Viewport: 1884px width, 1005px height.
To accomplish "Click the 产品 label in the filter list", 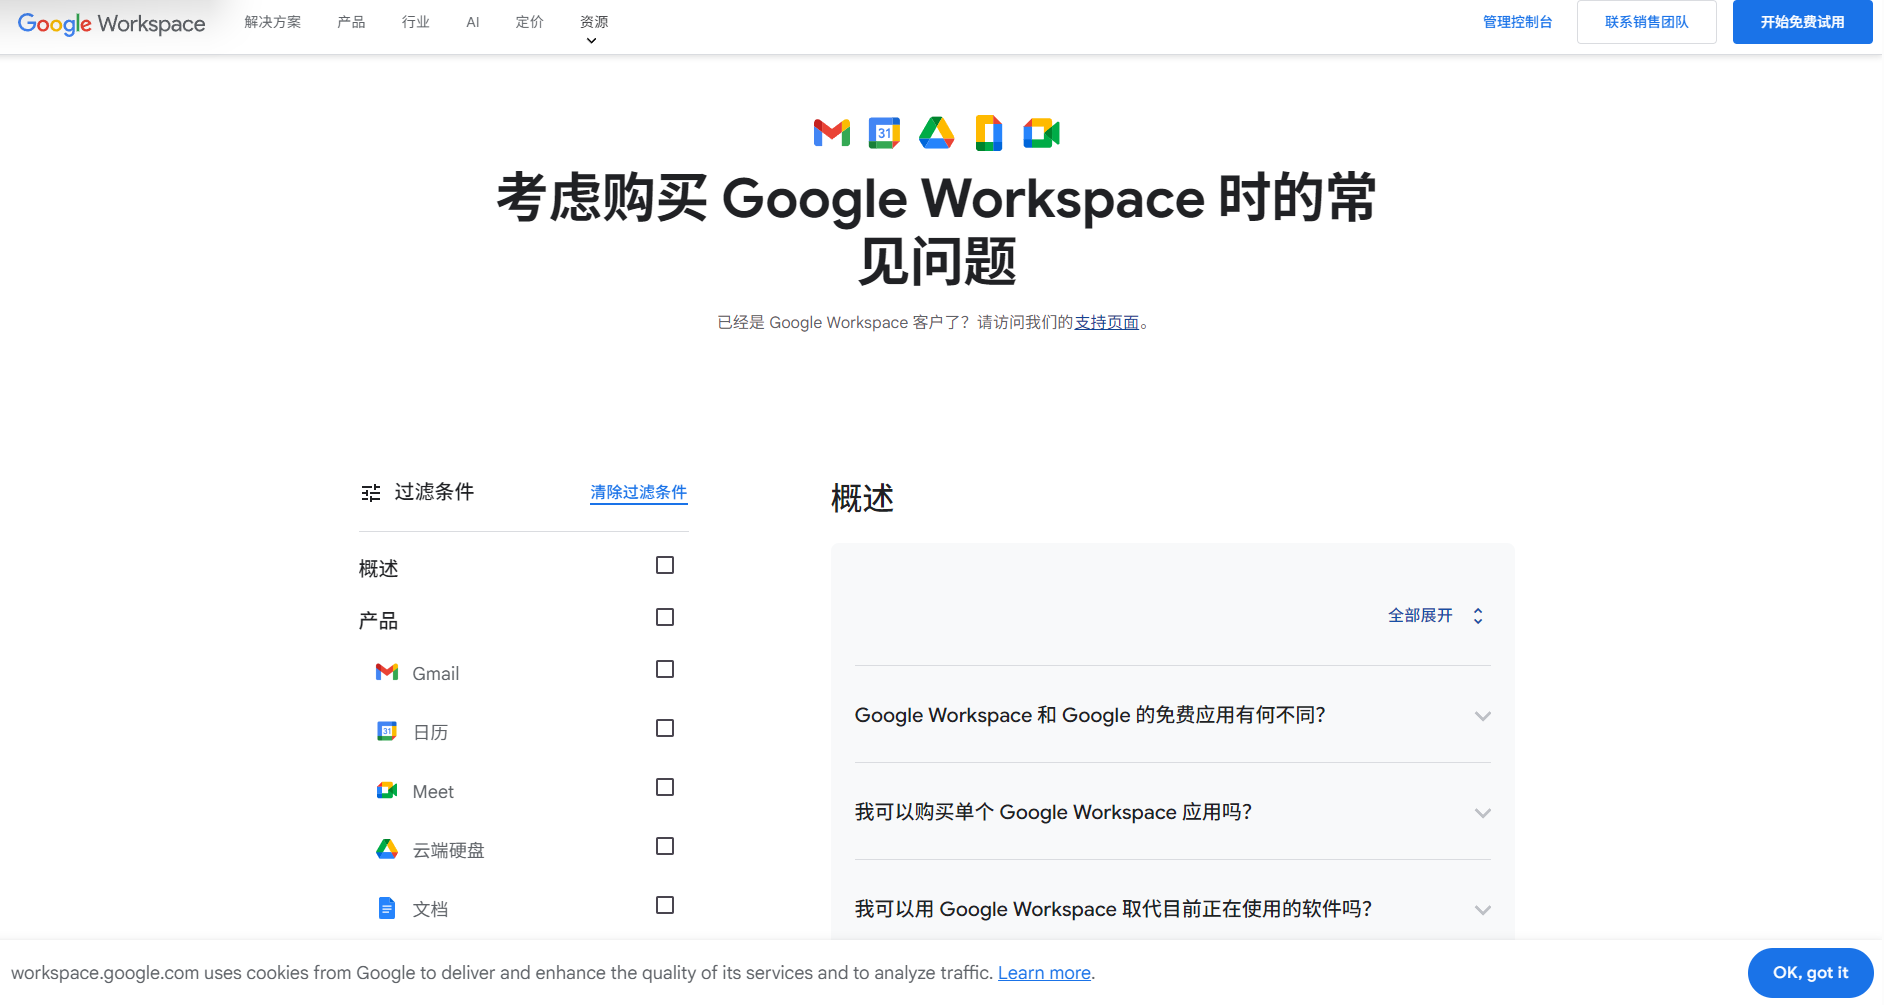I will click(x=379, y=621).
